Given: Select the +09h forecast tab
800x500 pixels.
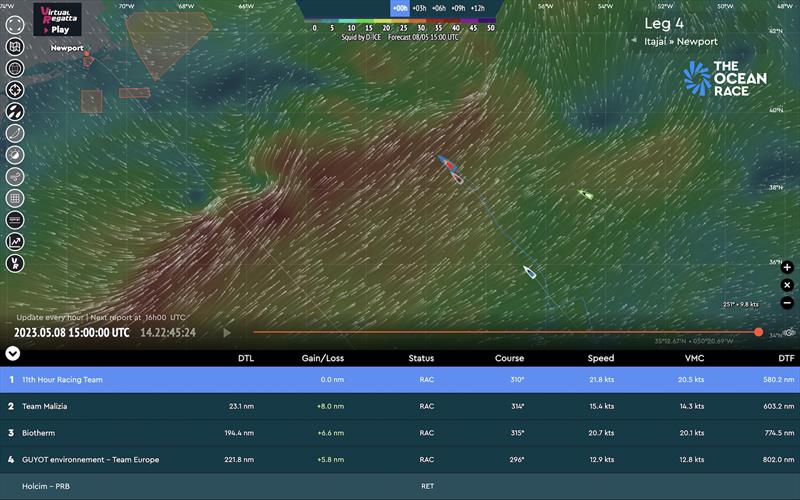Looking at the screenshot, I should (x=458, y=8).
